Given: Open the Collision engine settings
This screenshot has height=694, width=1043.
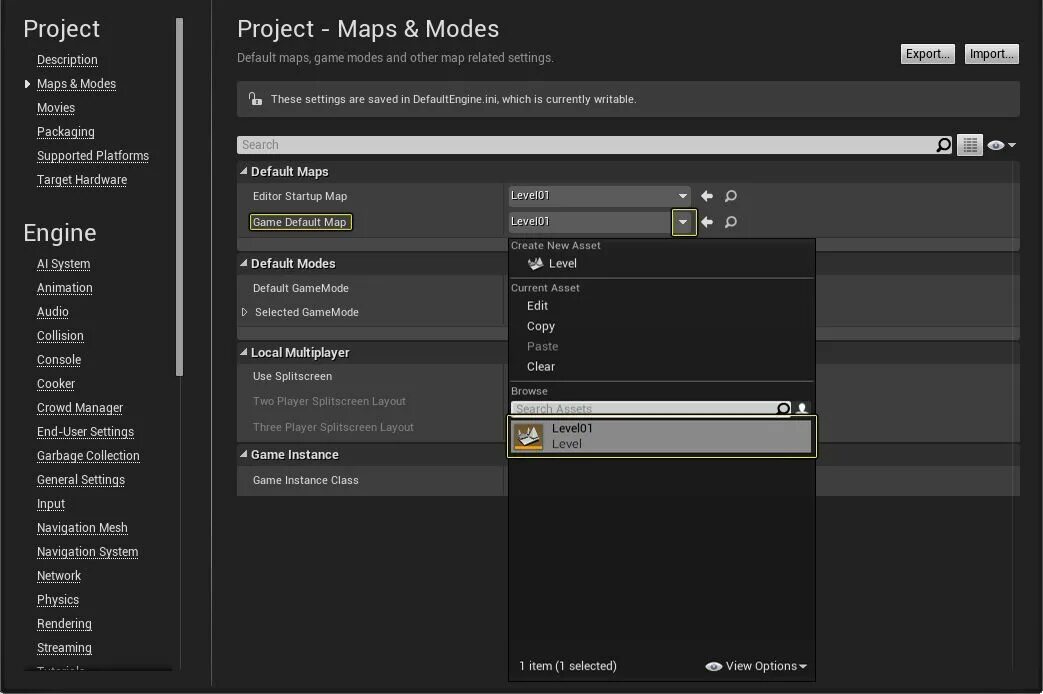Looking at the screenshot, I should [61, 336].
